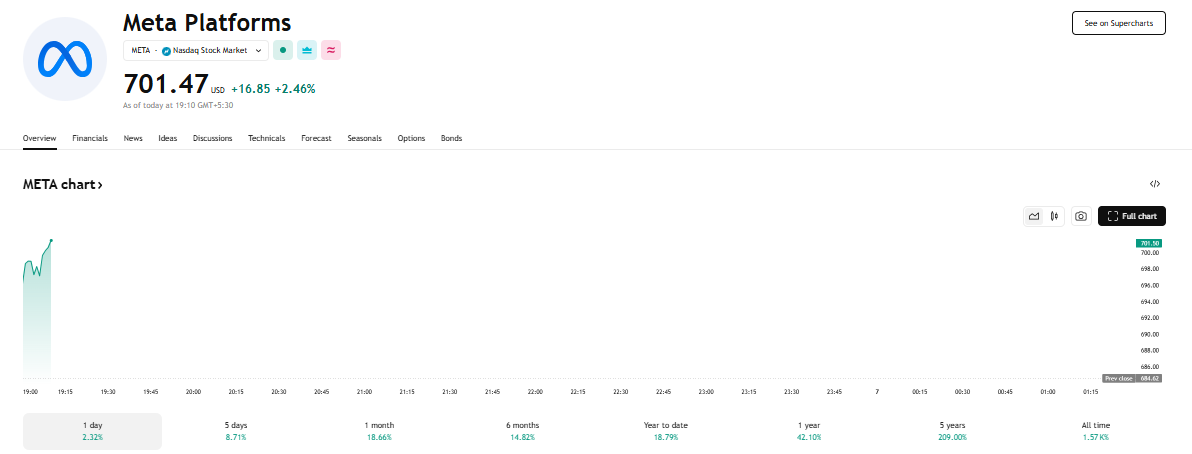
Task: Switch to candlestick chart style
Action: 1054,216
